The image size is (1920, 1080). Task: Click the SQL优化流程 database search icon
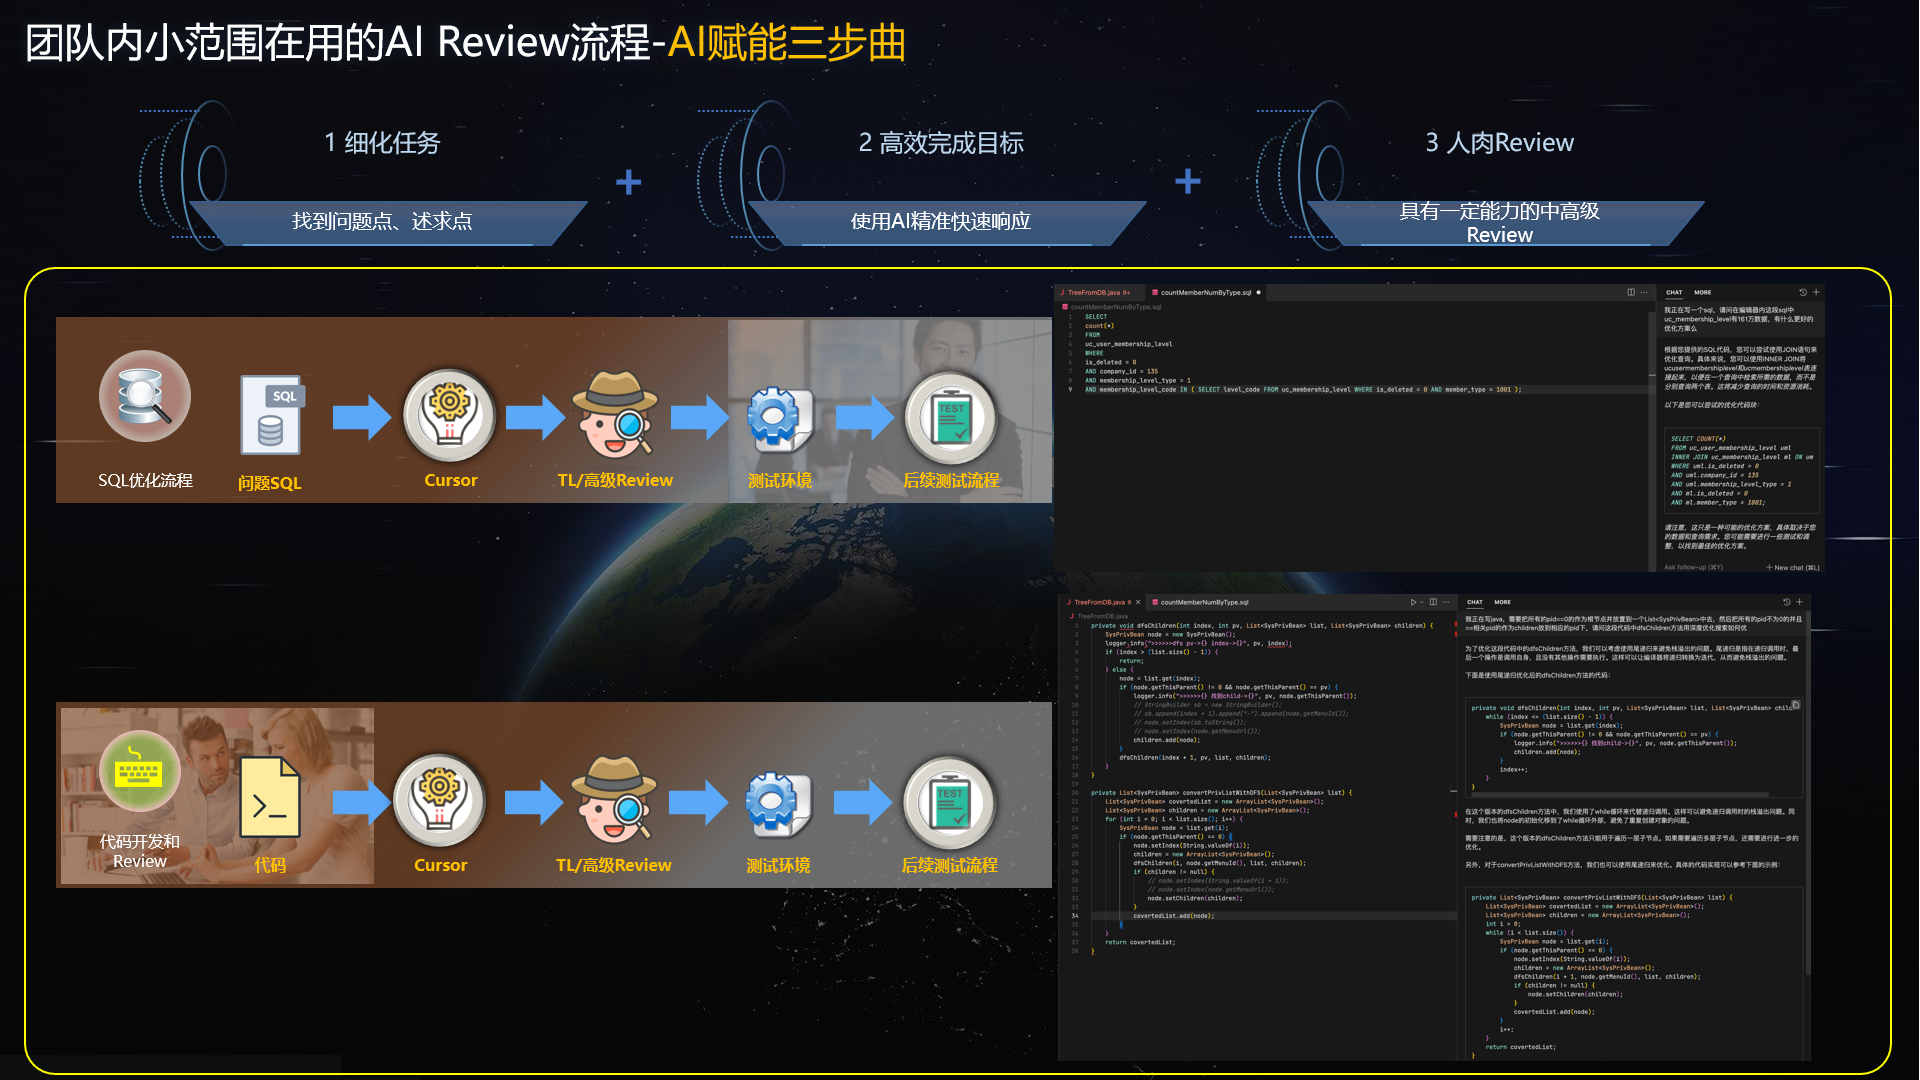click(x=145, y=396)
